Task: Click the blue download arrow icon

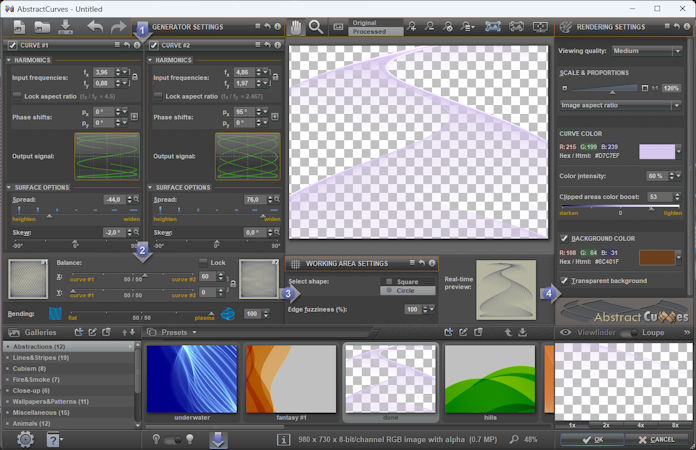Action: [218, 439]
